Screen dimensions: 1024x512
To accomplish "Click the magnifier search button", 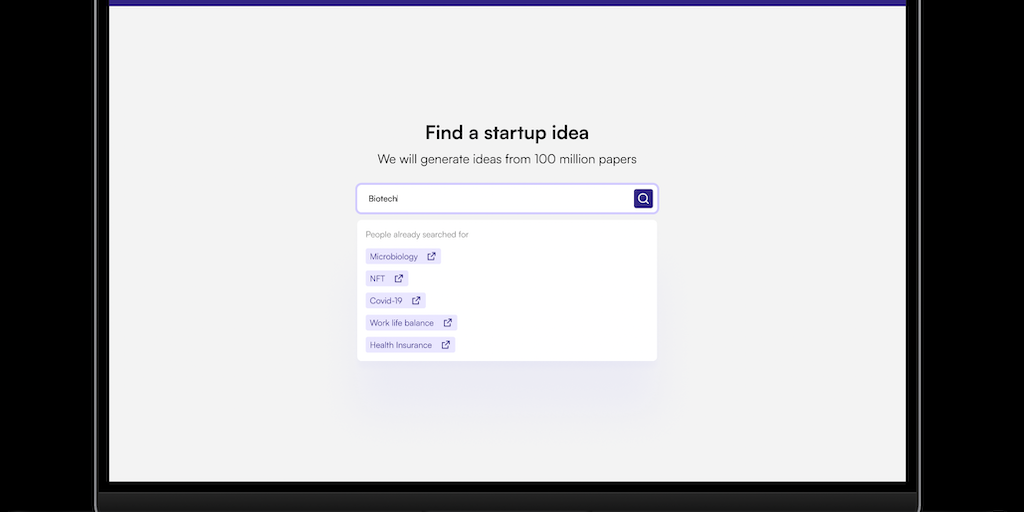I will click(x=643, y=199).
